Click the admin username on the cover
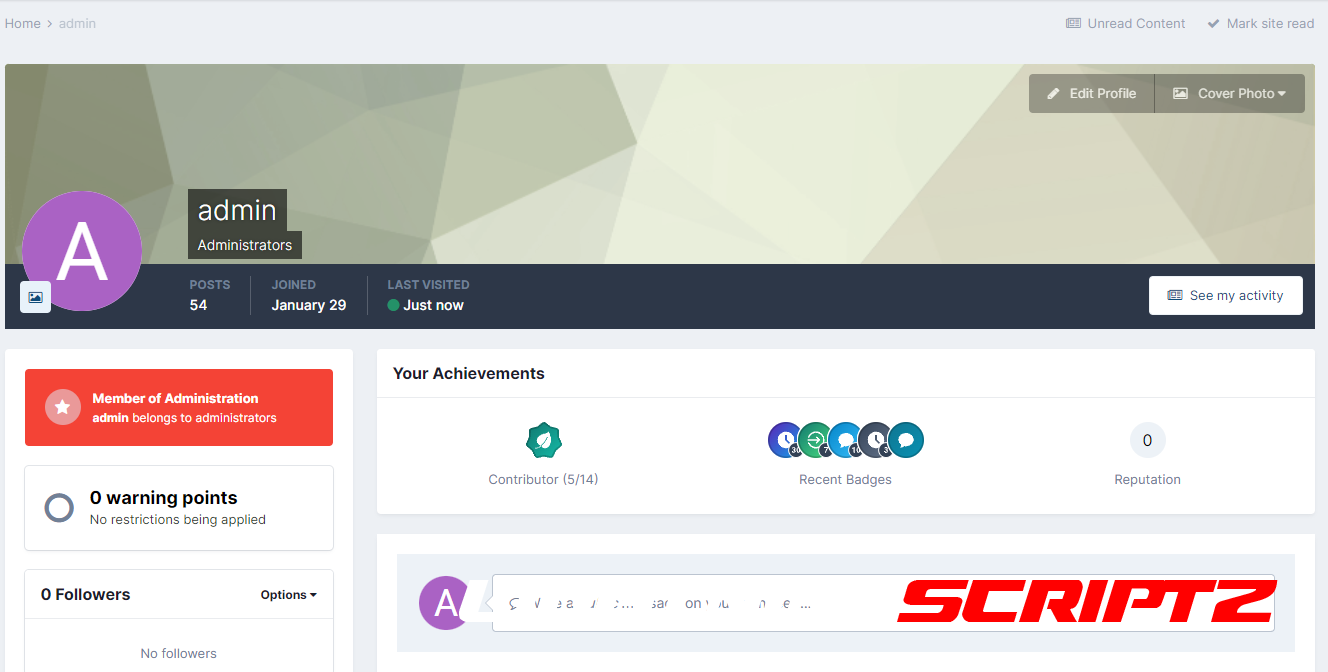This screenshot has width=1328, height=672. [237, 210]
